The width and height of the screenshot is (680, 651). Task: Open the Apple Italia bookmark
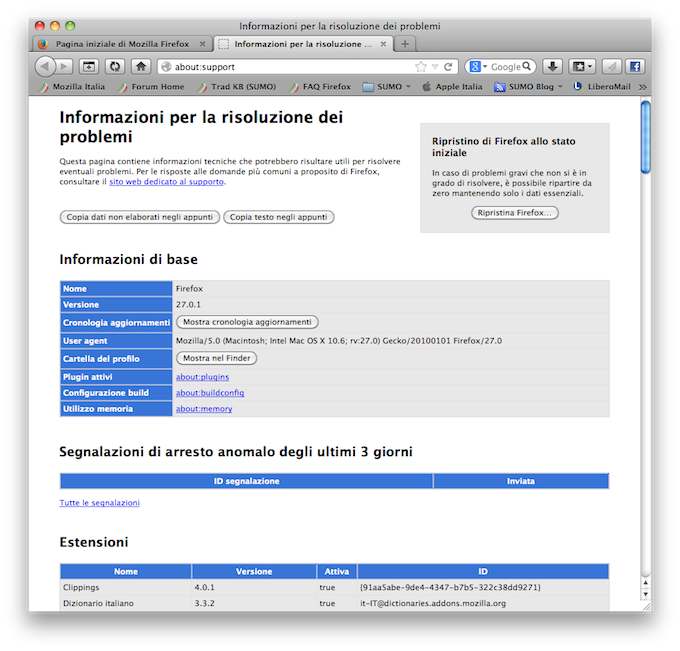[452, 87]
